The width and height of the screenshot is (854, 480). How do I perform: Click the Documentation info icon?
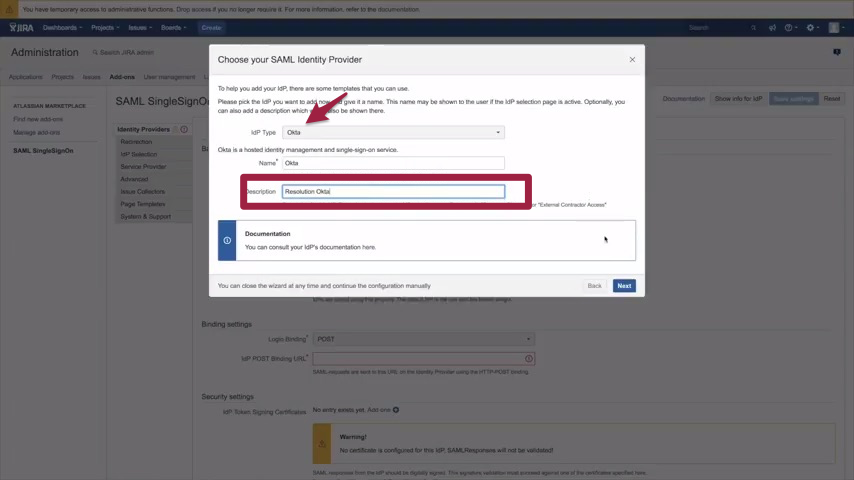tap(227, 240)
